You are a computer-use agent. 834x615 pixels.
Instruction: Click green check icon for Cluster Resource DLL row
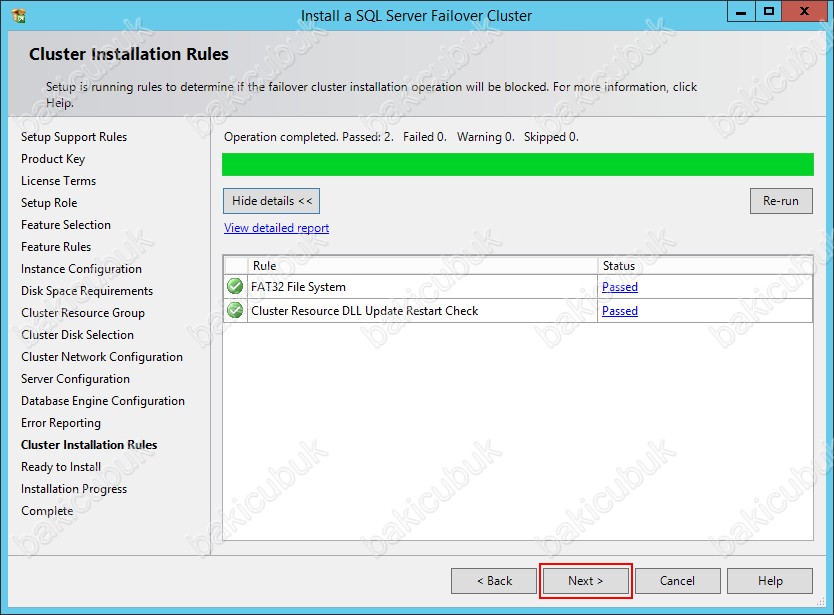tap(235, 310)
